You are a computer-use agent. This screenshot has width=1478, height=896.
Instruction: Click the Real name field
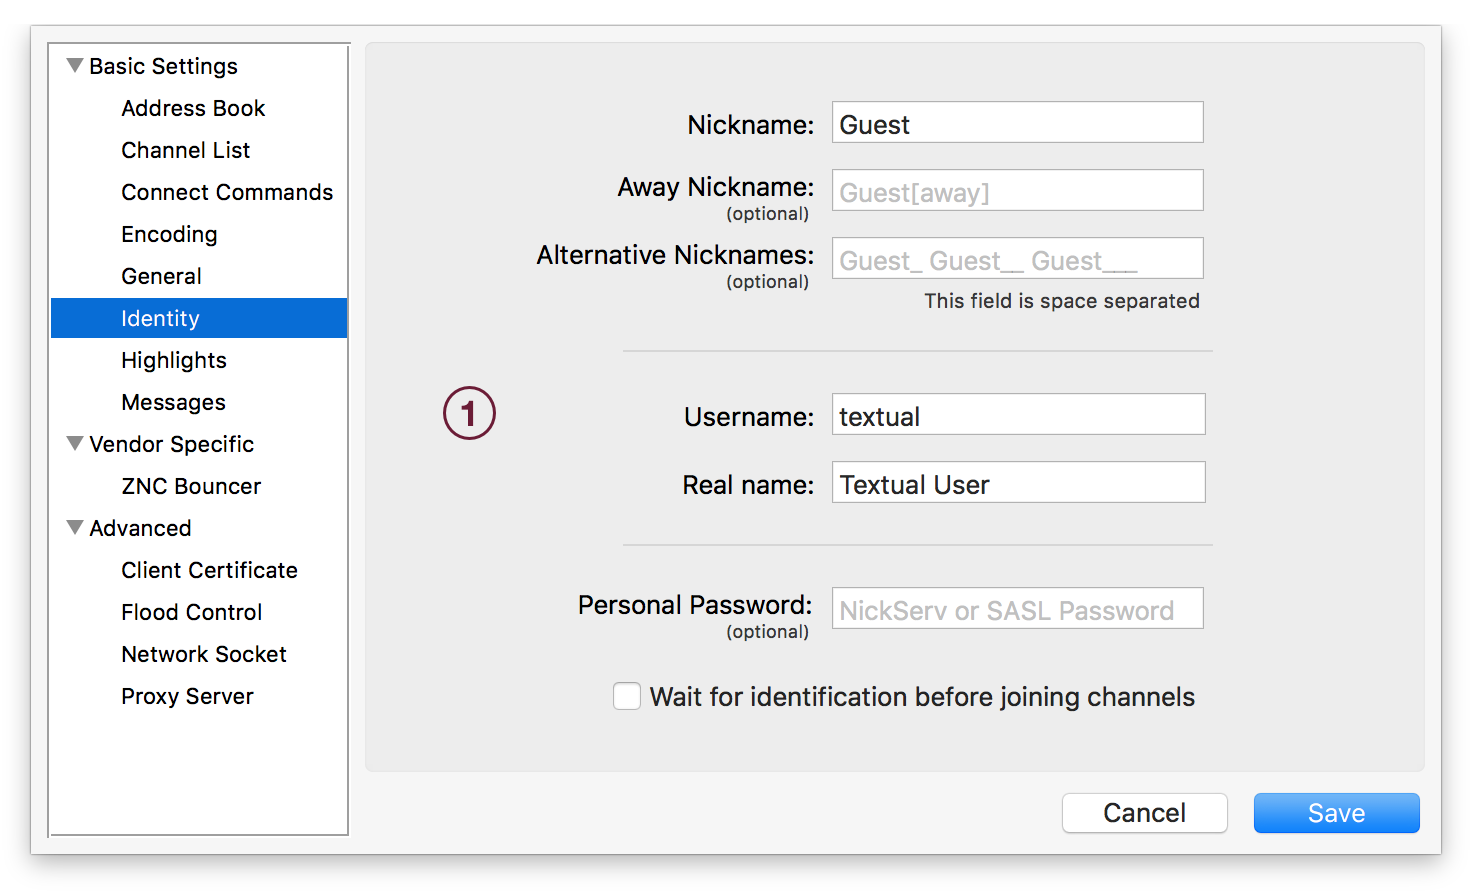click(1019, 482)
